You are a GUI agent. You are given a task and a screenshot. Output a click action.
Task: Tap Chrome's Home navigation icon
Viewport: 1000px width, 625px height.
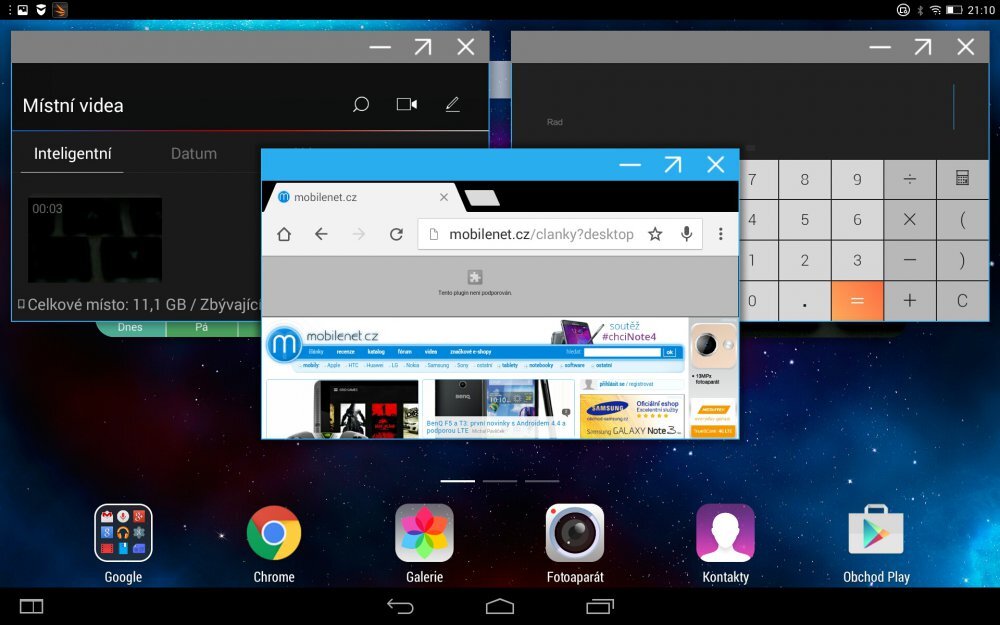pyautogui.click(x=283, y=233)
